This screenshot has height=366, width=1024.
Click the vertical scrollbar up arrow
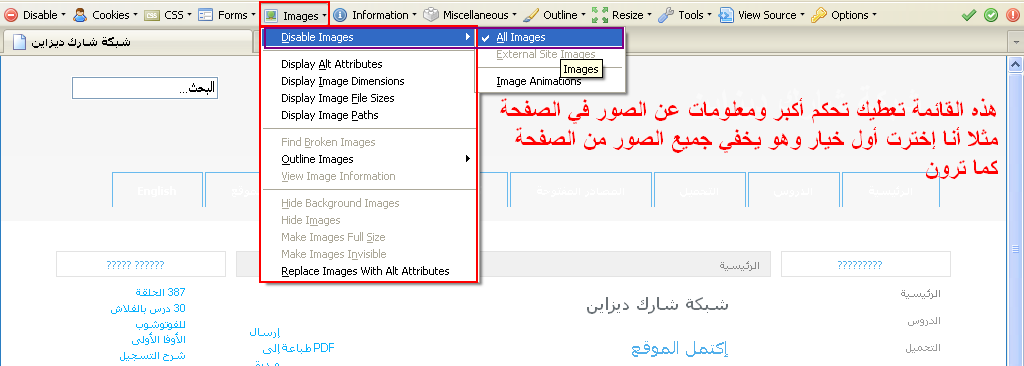tap(1016, 64)
